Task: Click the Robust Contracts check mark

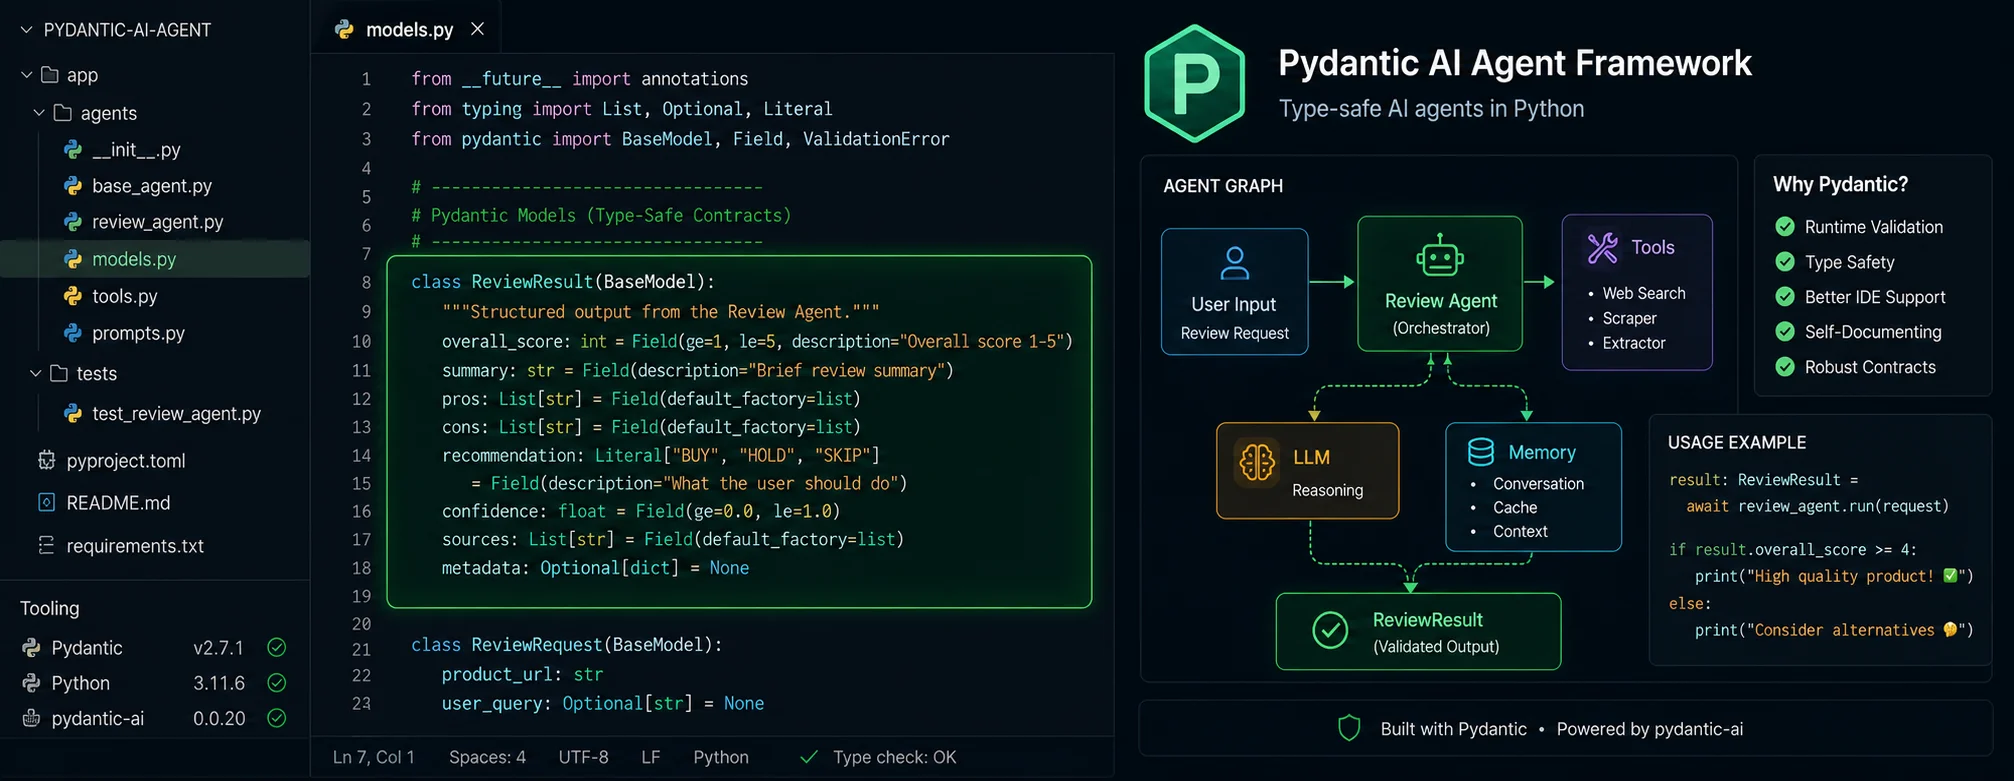Action: [x=1785, y=367]
